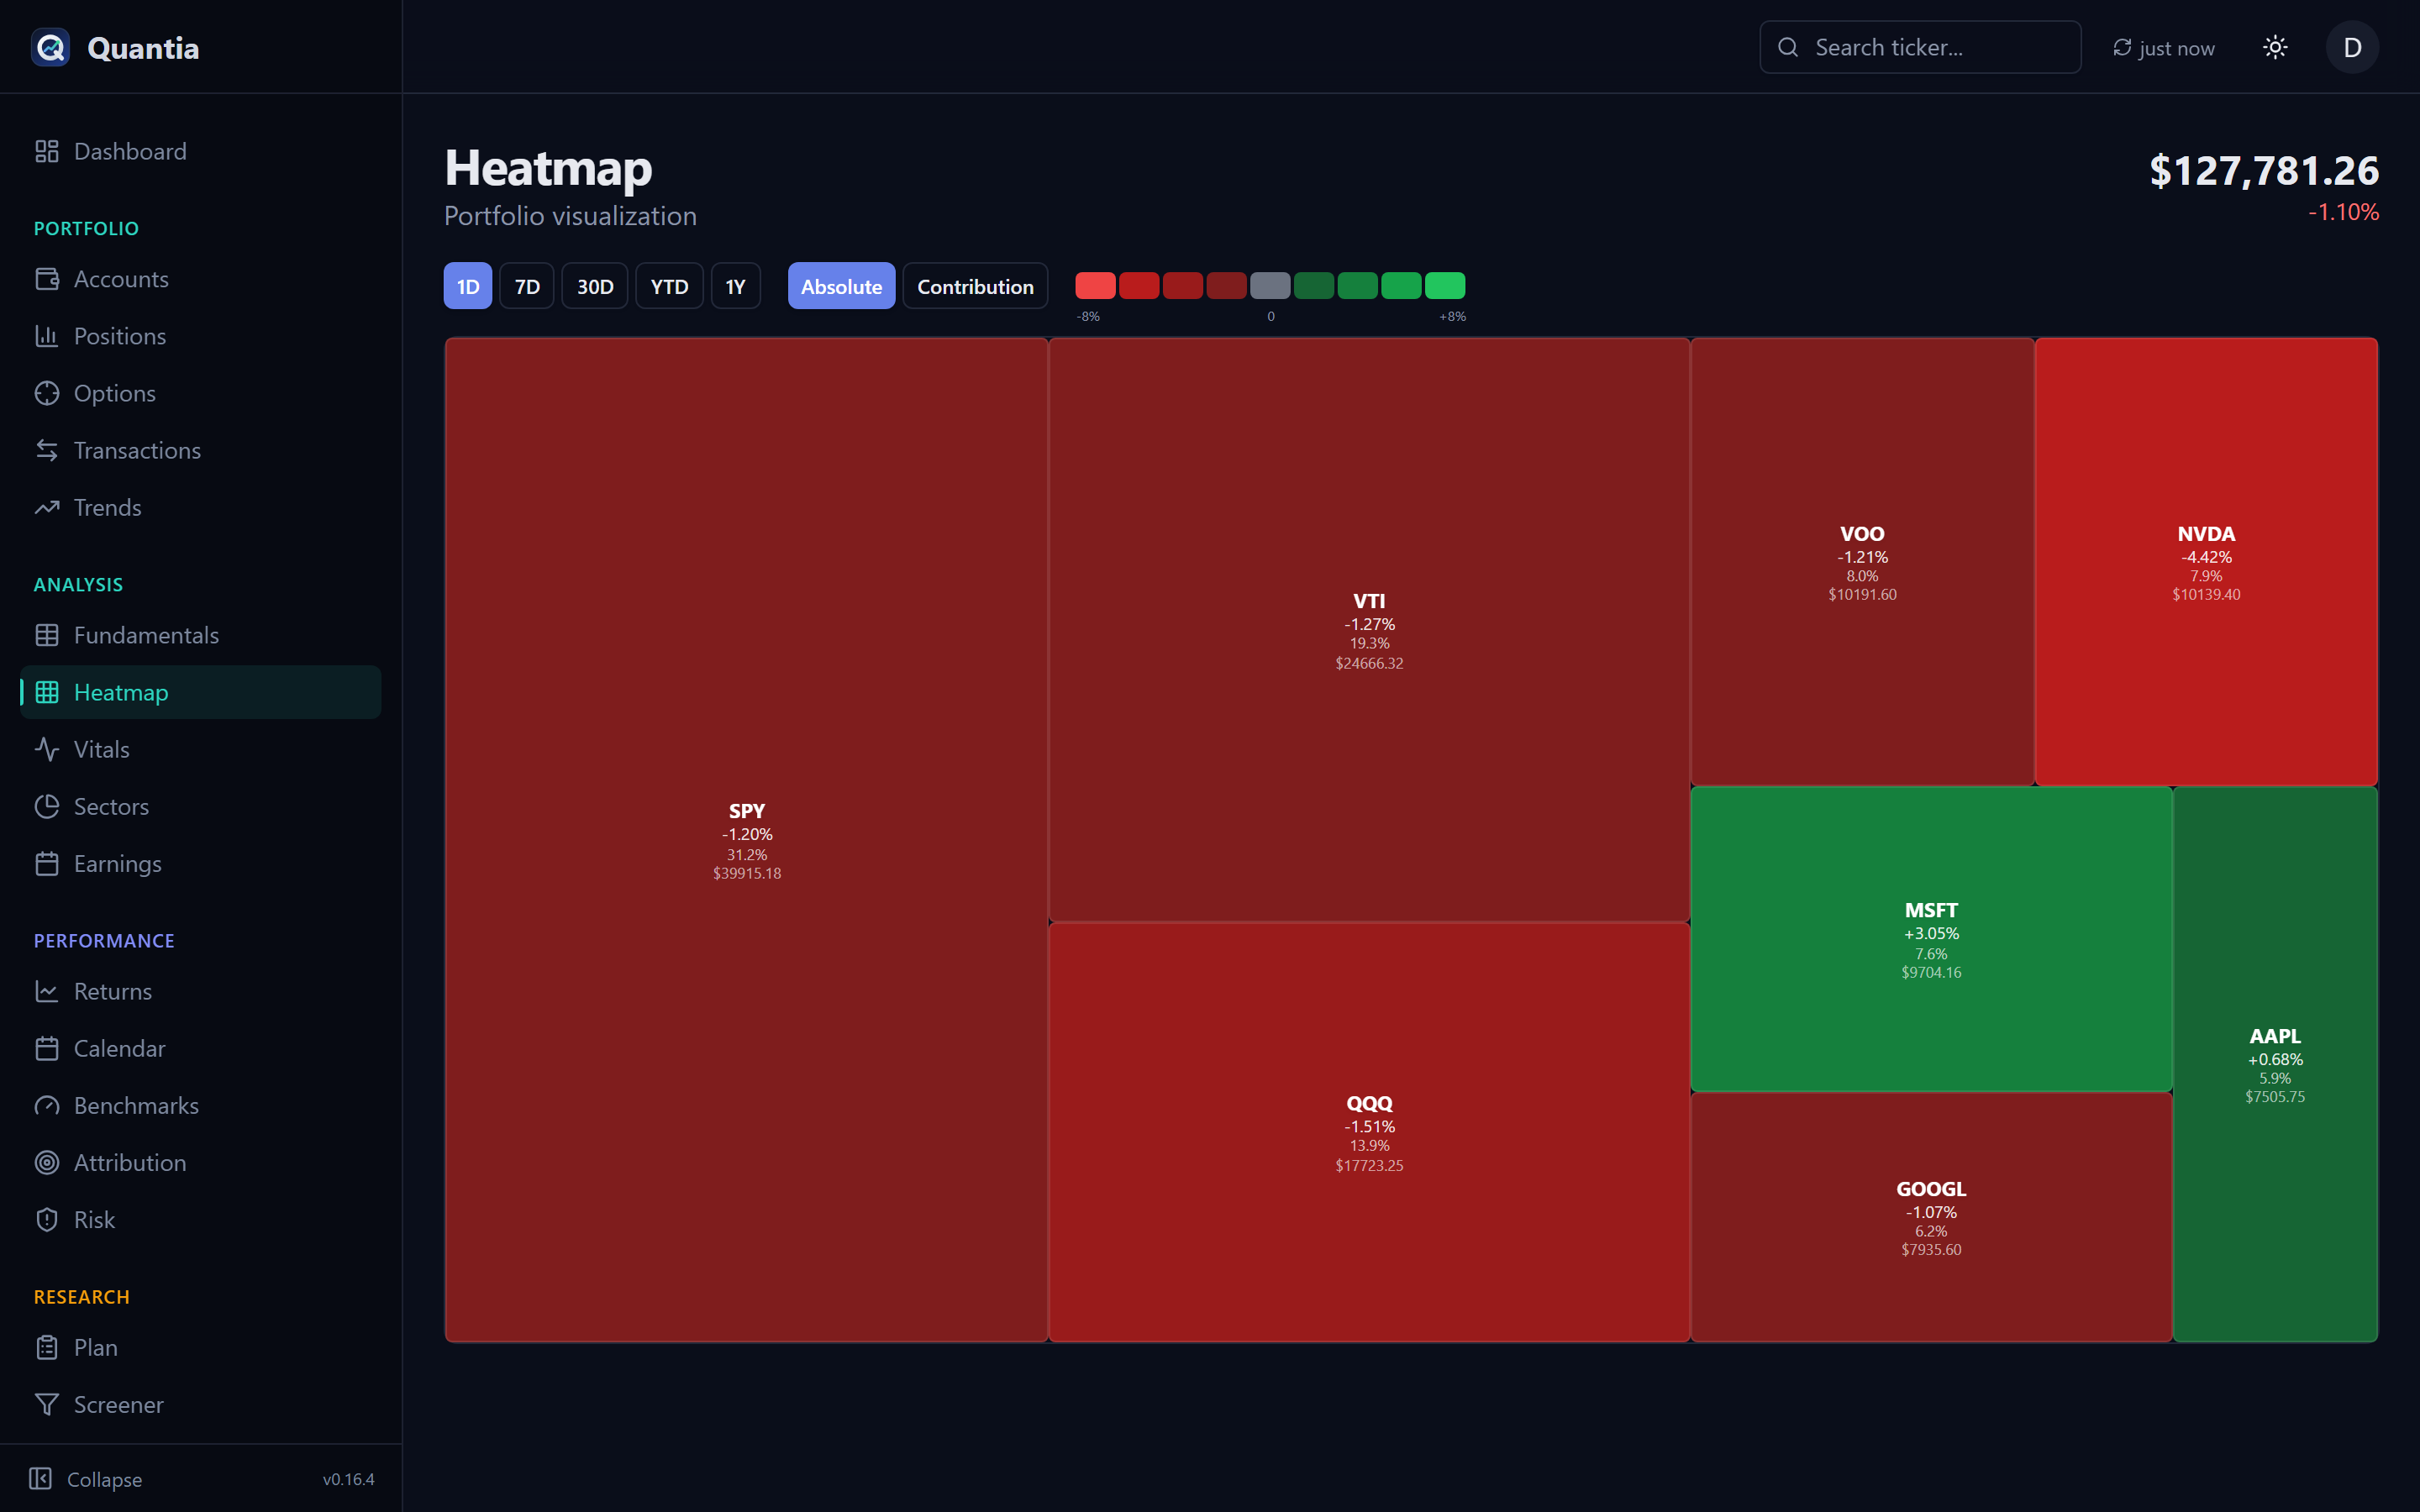Click the brightest red -8% legend swatch
The height and width of the screenshot is (1512, 2420).
(x=1095, y=286)
